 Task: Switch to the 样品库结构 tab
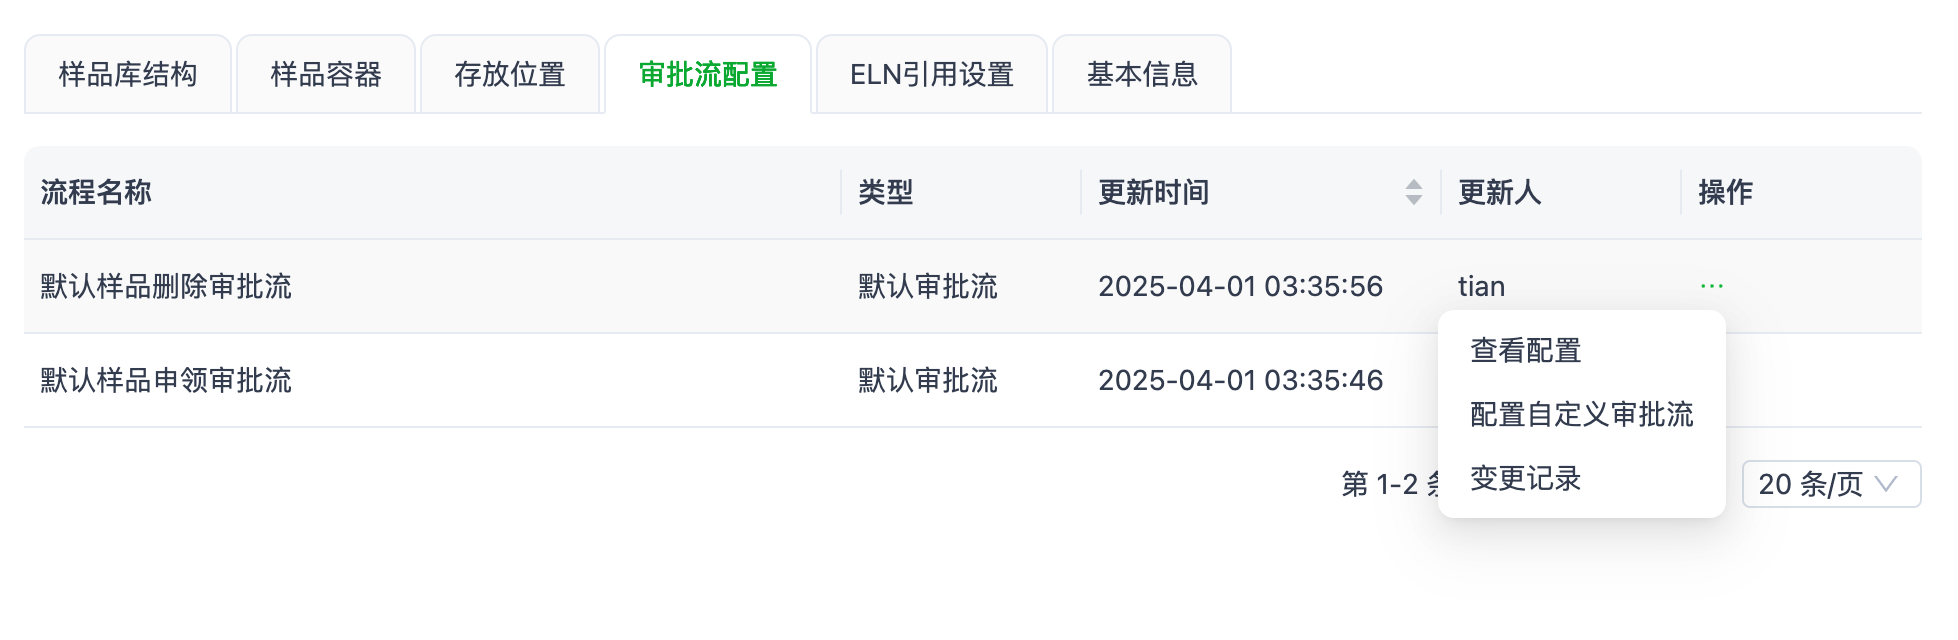(x=128, y=74)
